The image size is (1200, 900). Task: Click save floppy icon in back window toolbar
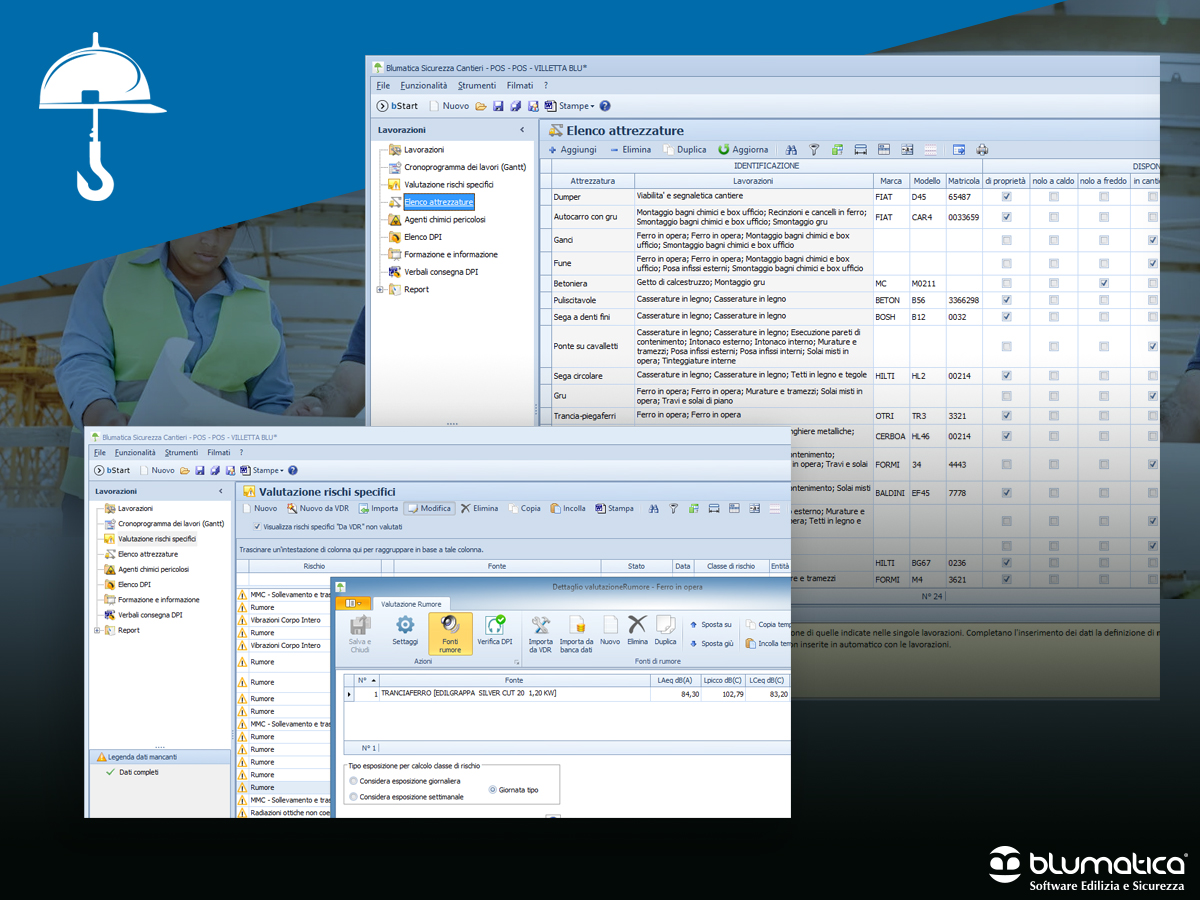(x=498, y=106)
